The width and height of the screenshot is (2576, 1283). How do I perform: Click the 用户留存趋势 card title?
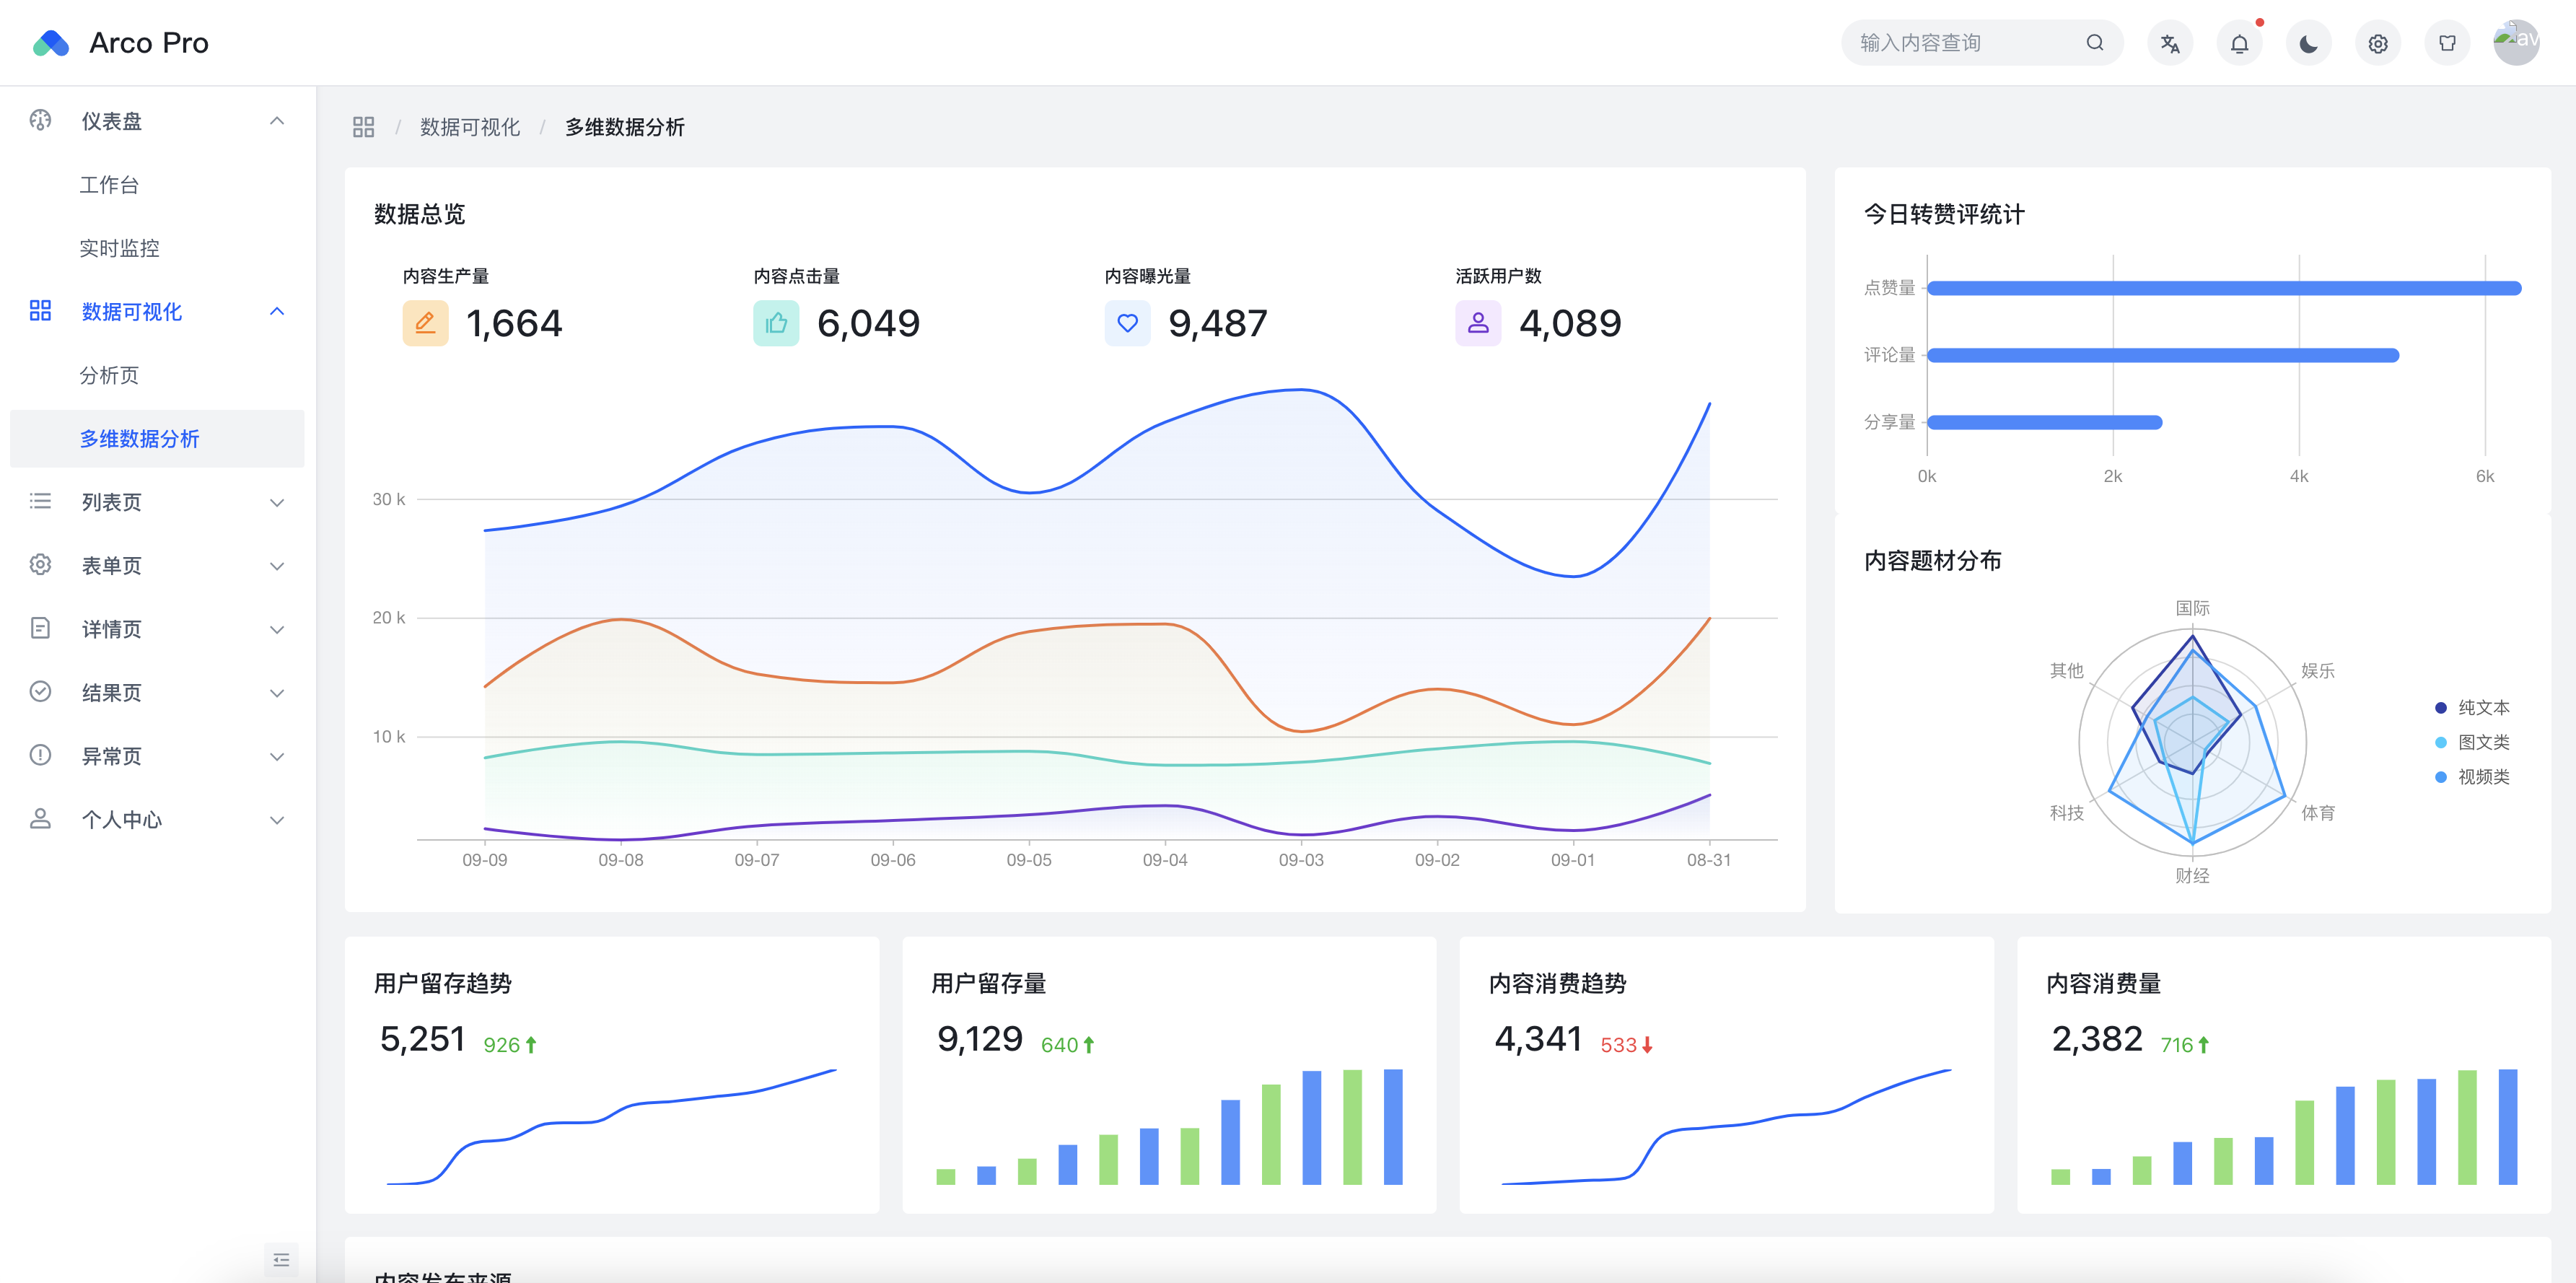click(x=443, y=983)
